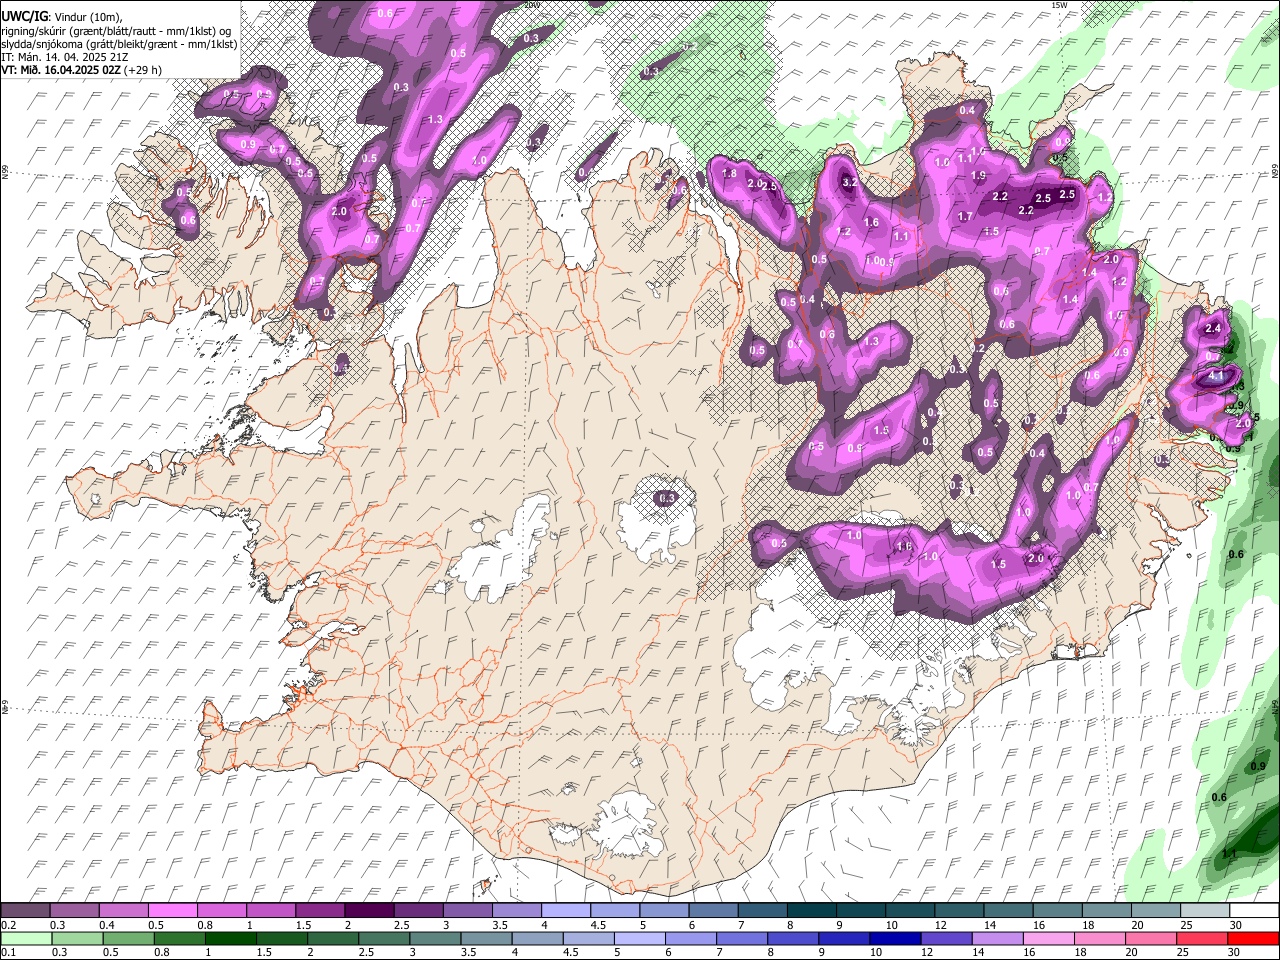Click the '1.7' precipitation value on the map
The width and height of the screenshot is (1280, 960).
(x=965, y=217)
